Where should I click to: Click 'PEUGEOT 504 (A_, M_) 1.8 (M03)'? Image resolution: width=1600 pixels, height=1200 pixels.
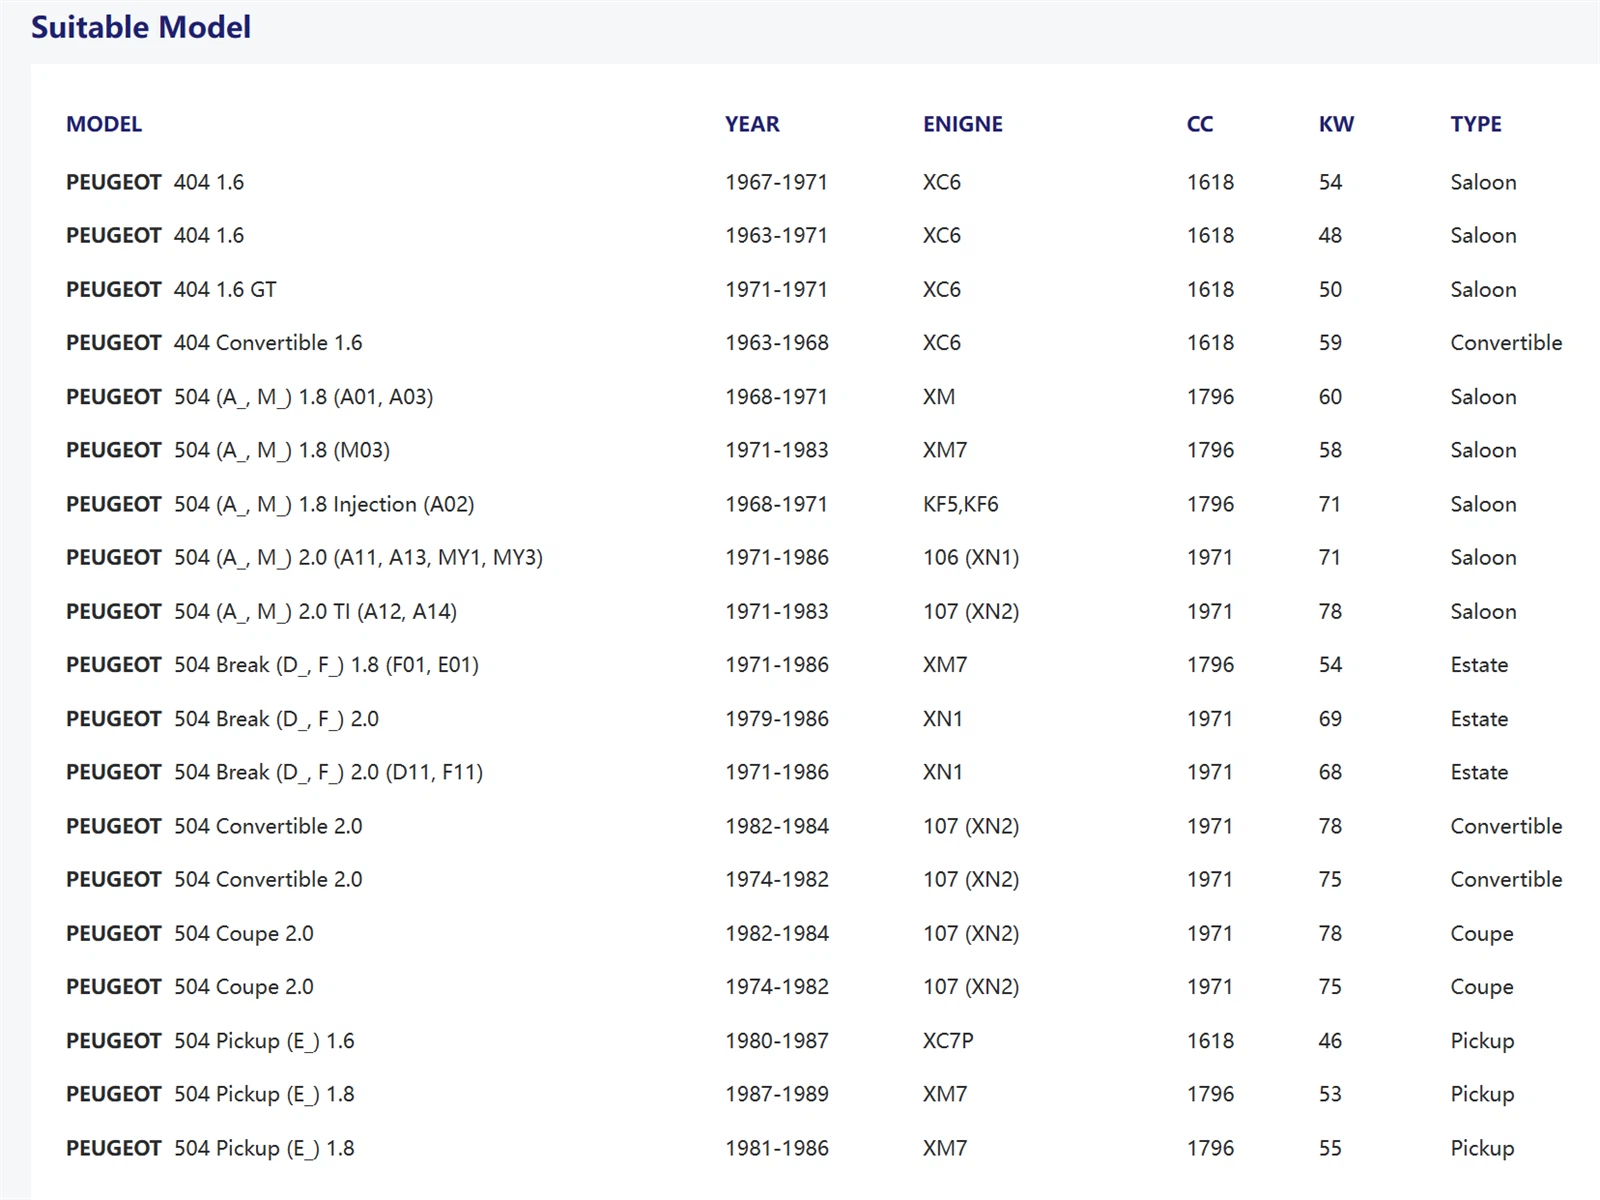click(x=228, y=450)
